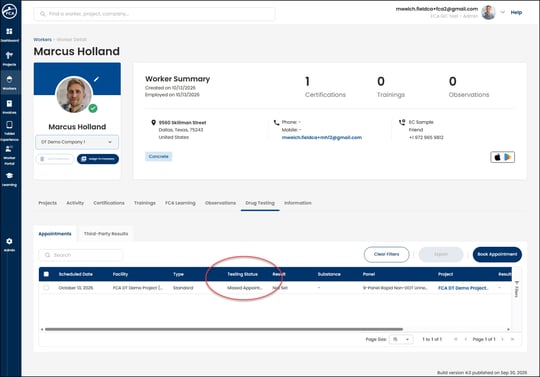Sort by Scheduled Date column header
This screenshot has width=540, height=377.
click(75, 274)
